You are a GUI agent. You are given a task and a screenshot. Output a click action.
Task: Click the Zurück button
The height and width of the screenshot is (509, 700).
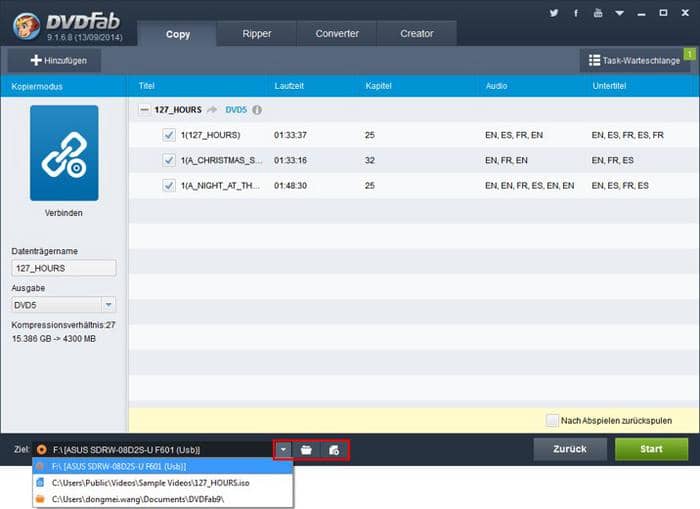570,449
